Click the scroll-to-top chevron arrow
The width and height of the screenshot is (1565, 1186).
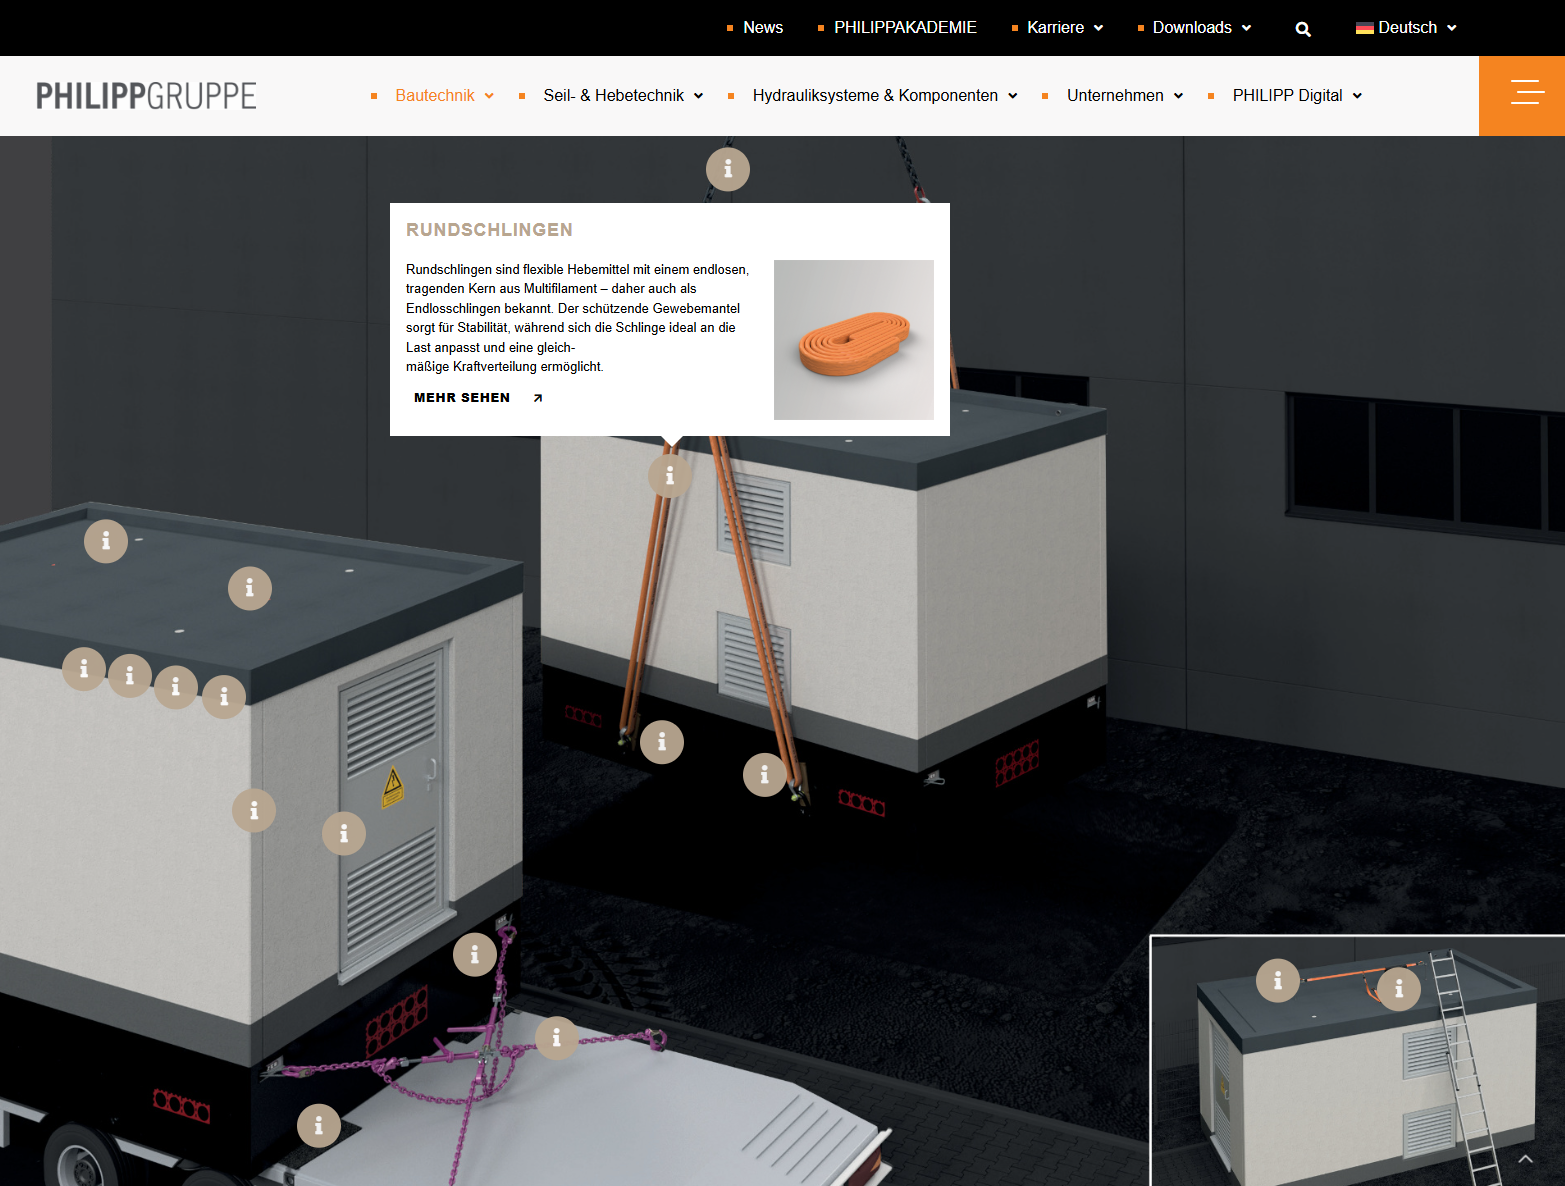pos(1525,1159)
